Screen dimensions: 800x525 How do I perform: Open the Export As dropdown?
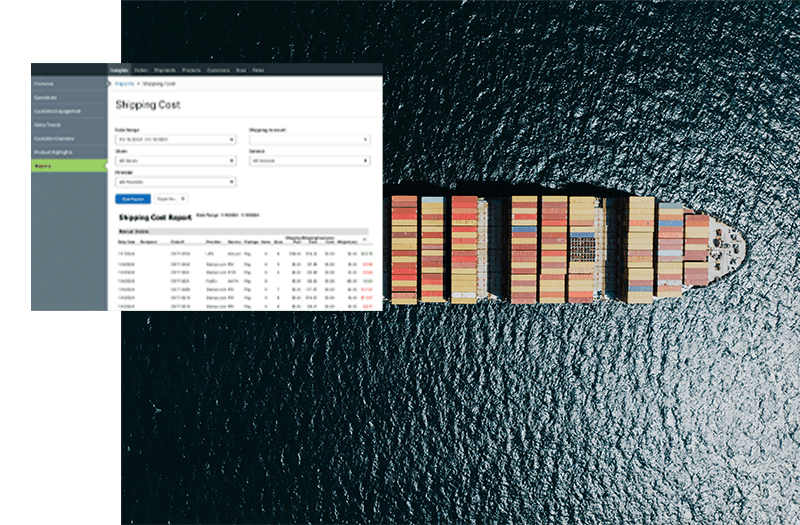tap(170, 199)
